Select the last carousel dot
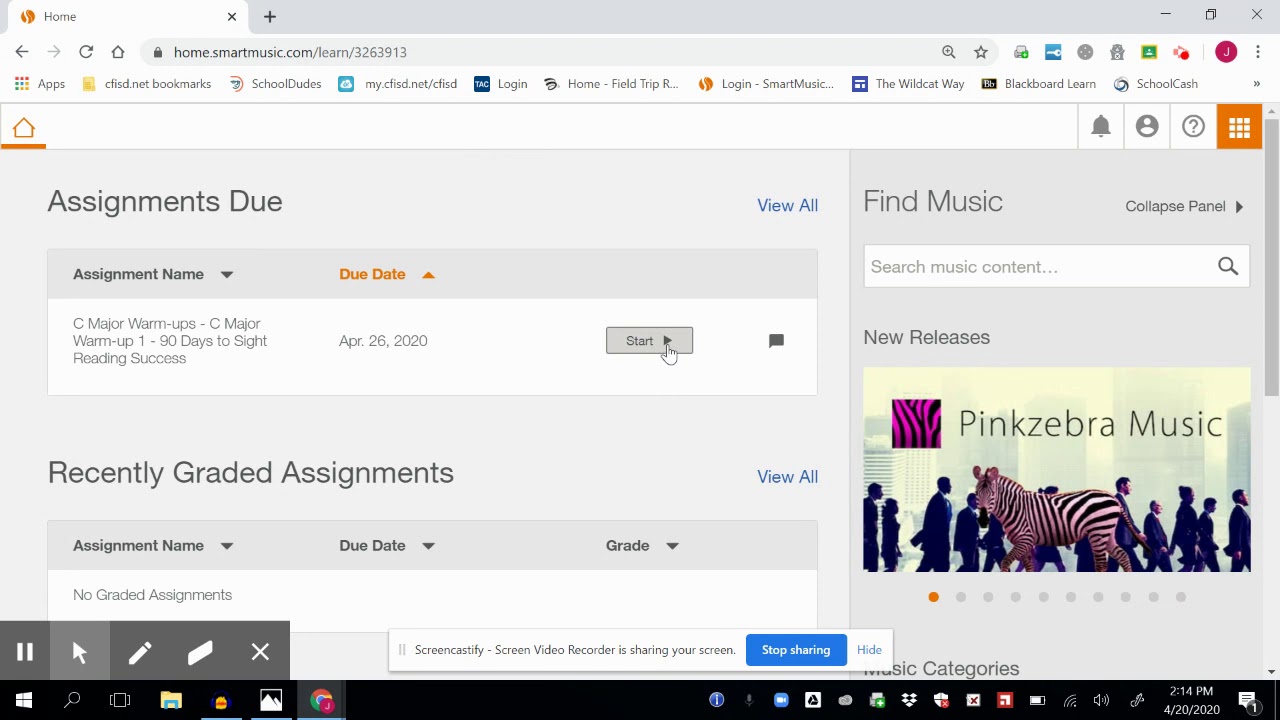The height and width of the screenshot is (720, 1280). [1181, 597]
